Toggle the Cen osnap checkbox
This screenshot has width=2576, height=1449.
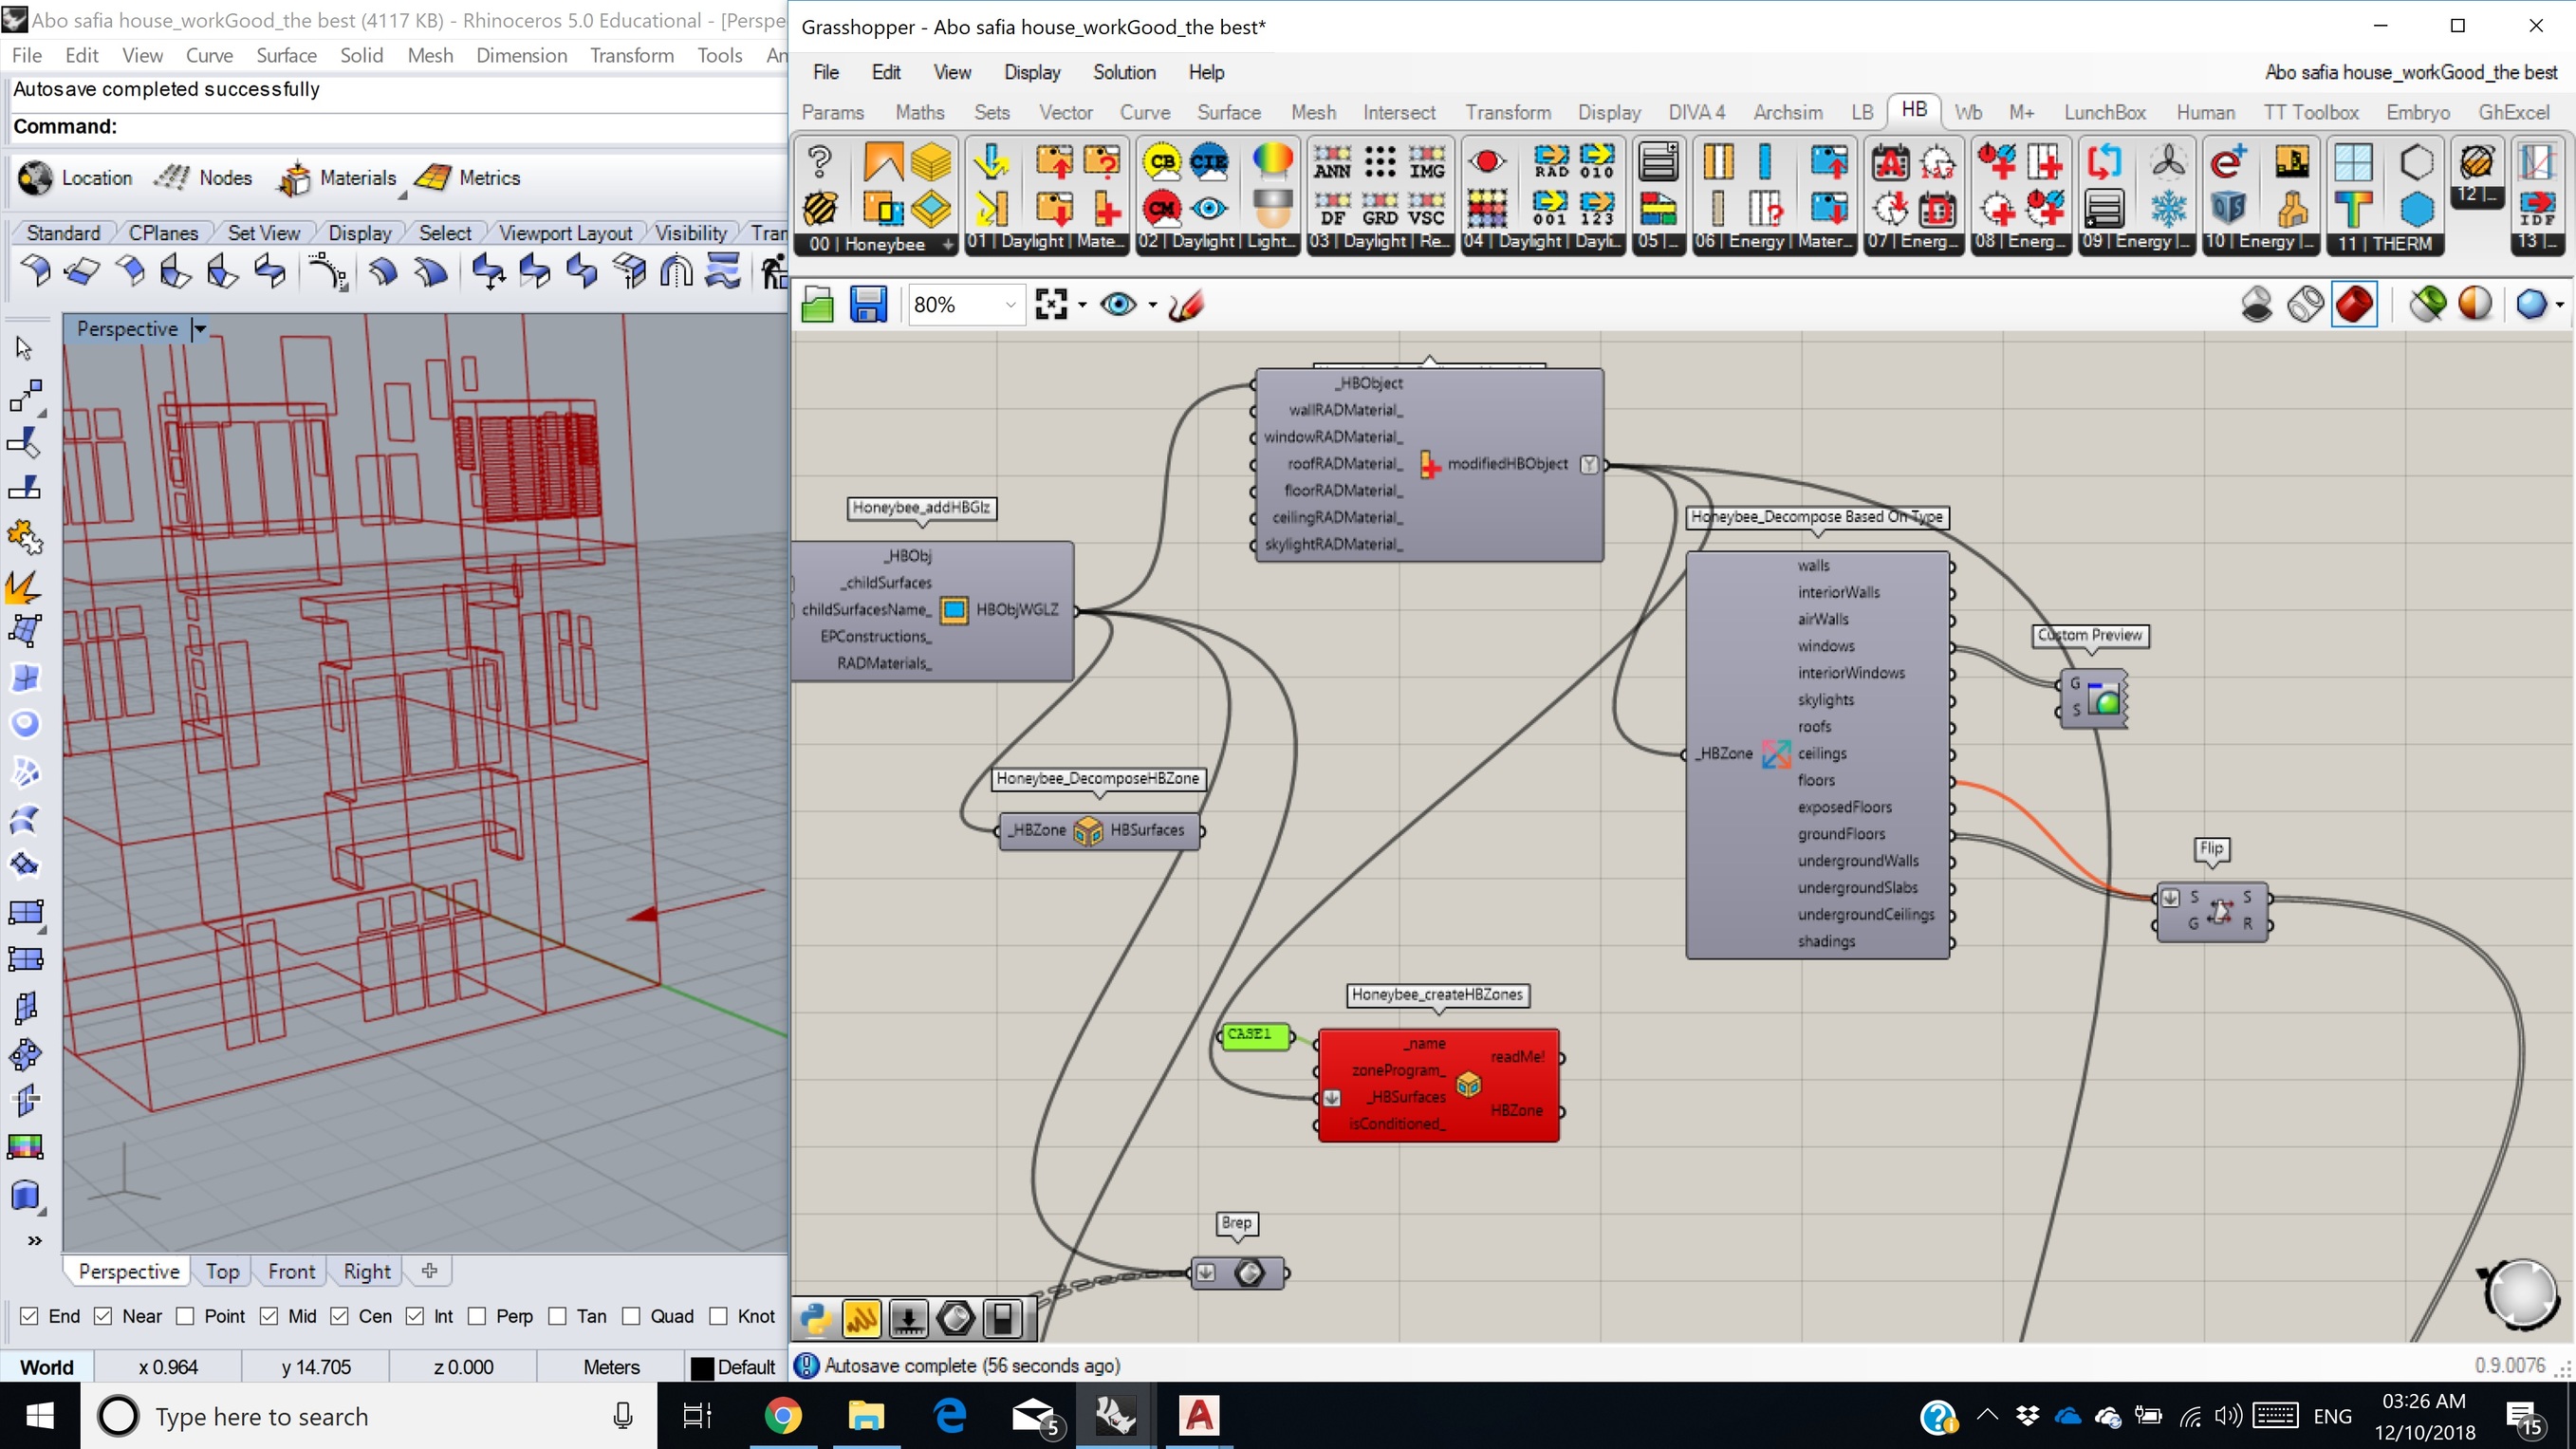tap(340, 1316)
